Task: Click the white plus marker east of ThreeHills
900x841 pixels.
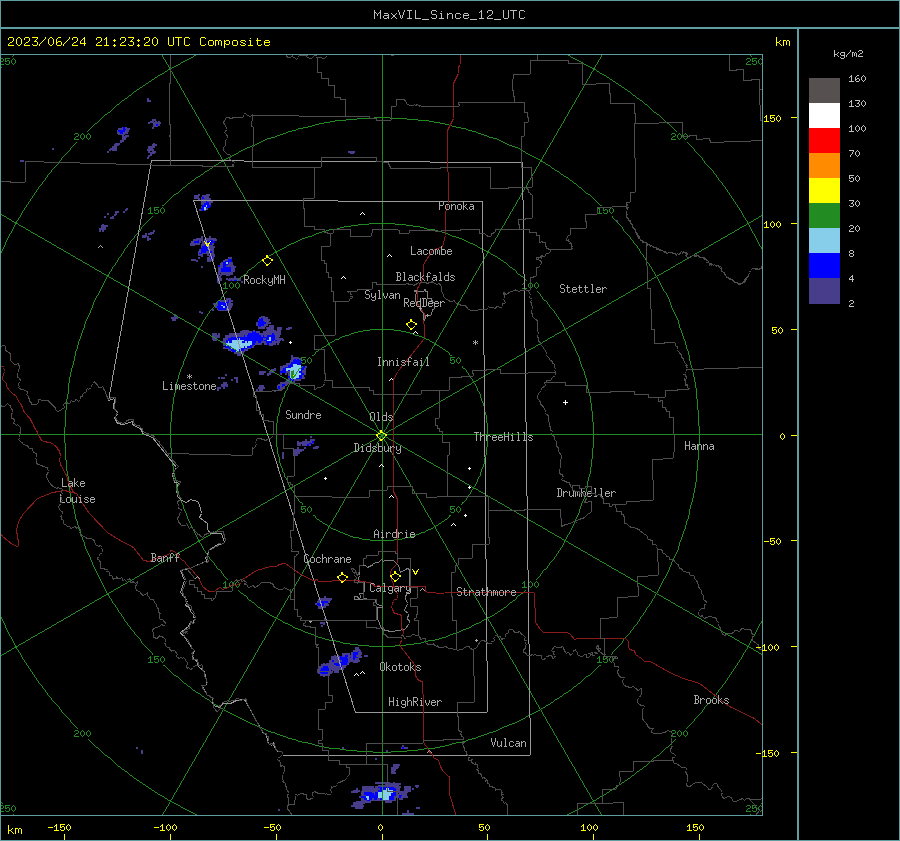Action: (x=565, y=402)
